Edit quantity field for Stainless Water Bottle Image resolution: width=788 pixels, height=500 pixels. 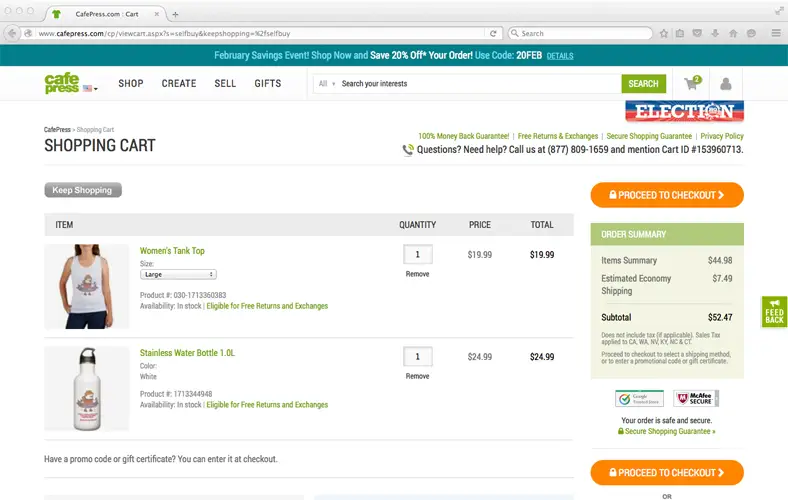tap(418, 357)
